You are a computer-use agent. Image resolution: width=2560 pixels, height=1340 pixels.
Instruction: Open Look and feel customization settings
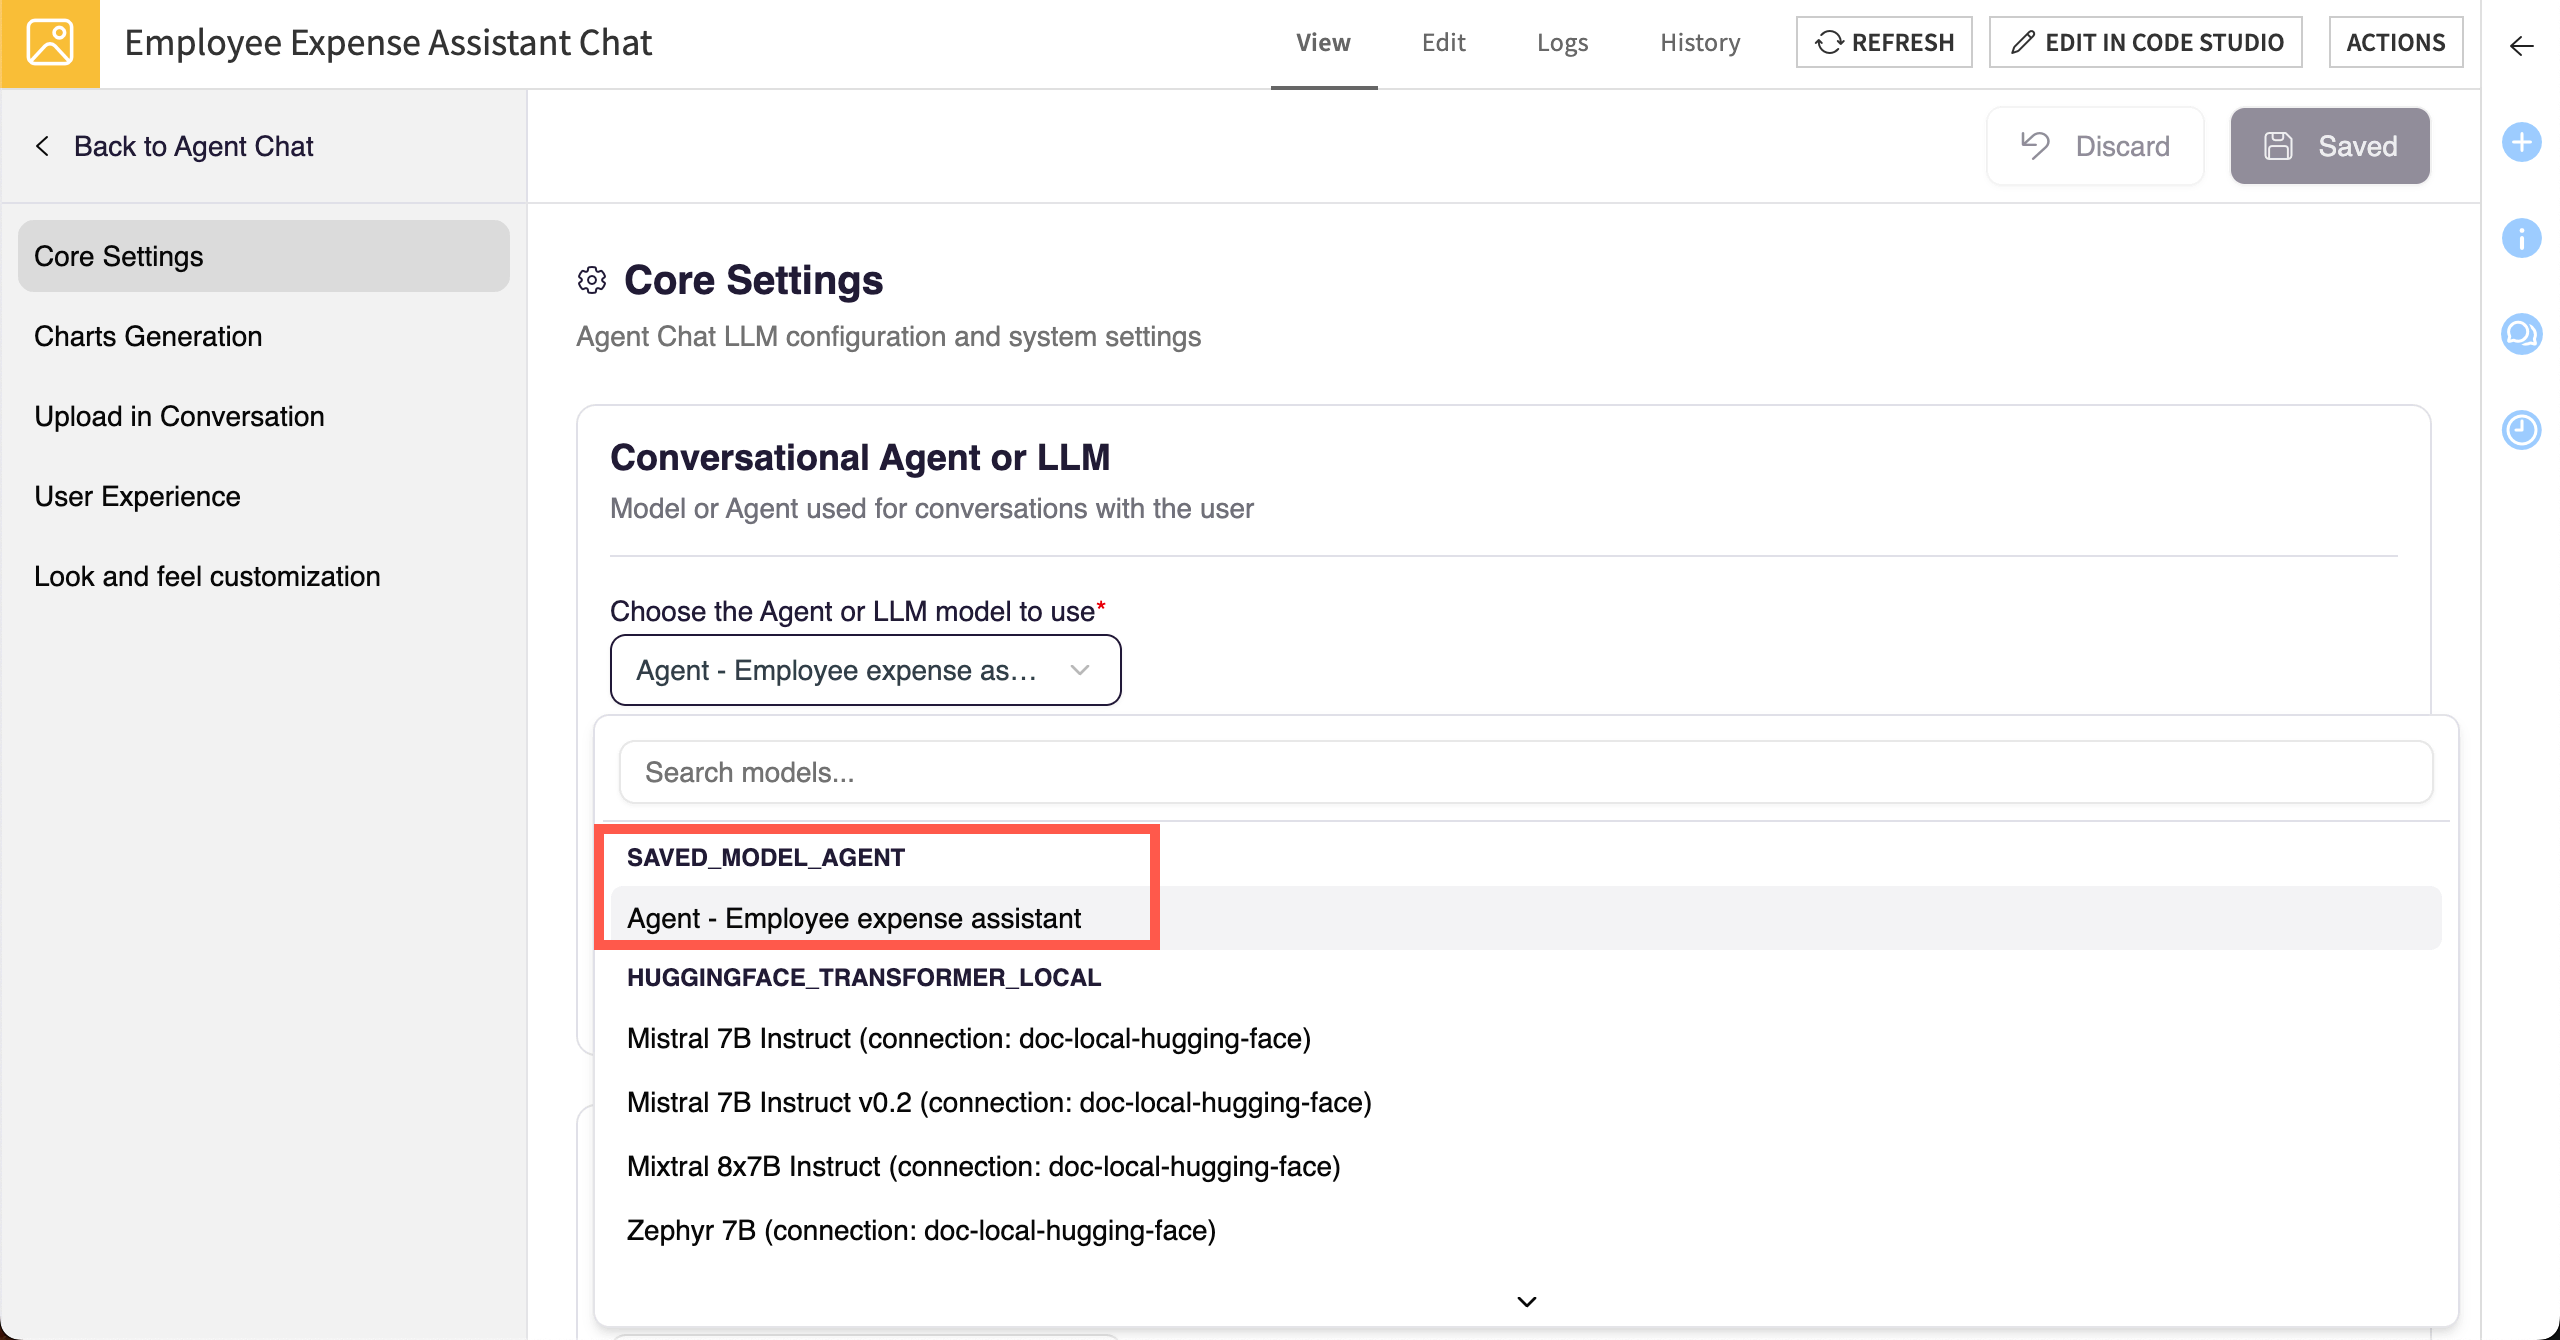[x=264, y=576]
